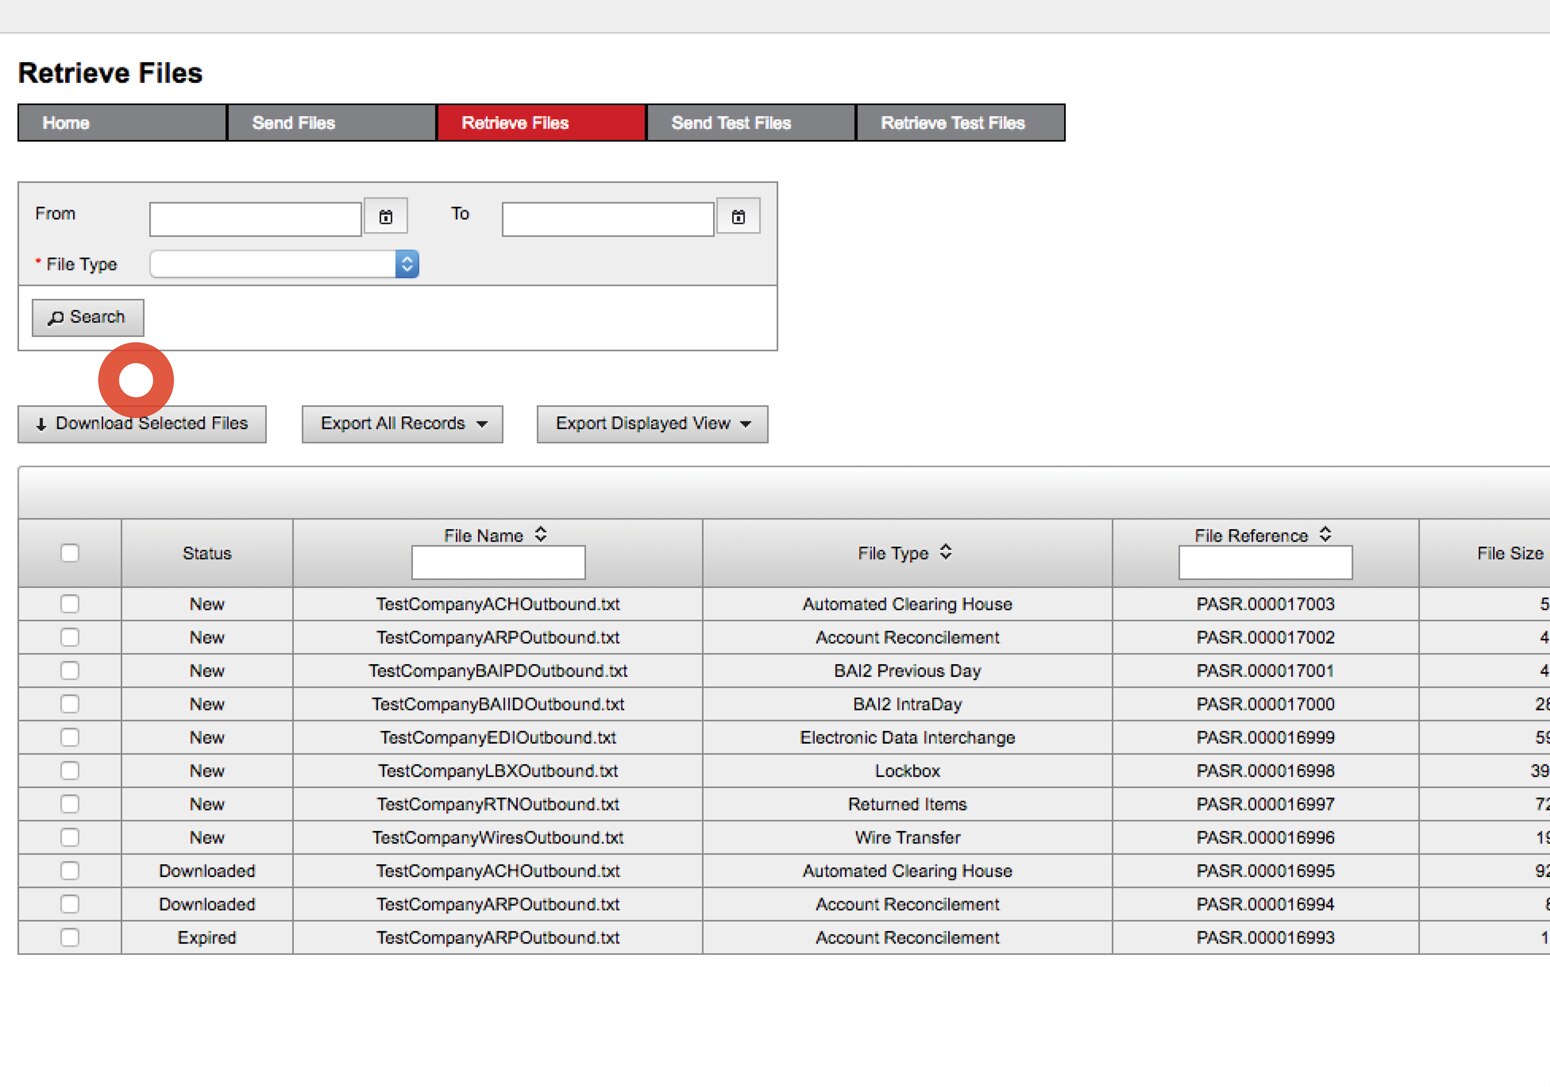Viewport: 1550px width, 1087px height.
Task: Open the calendar picker for the To date
Action: 738,216
